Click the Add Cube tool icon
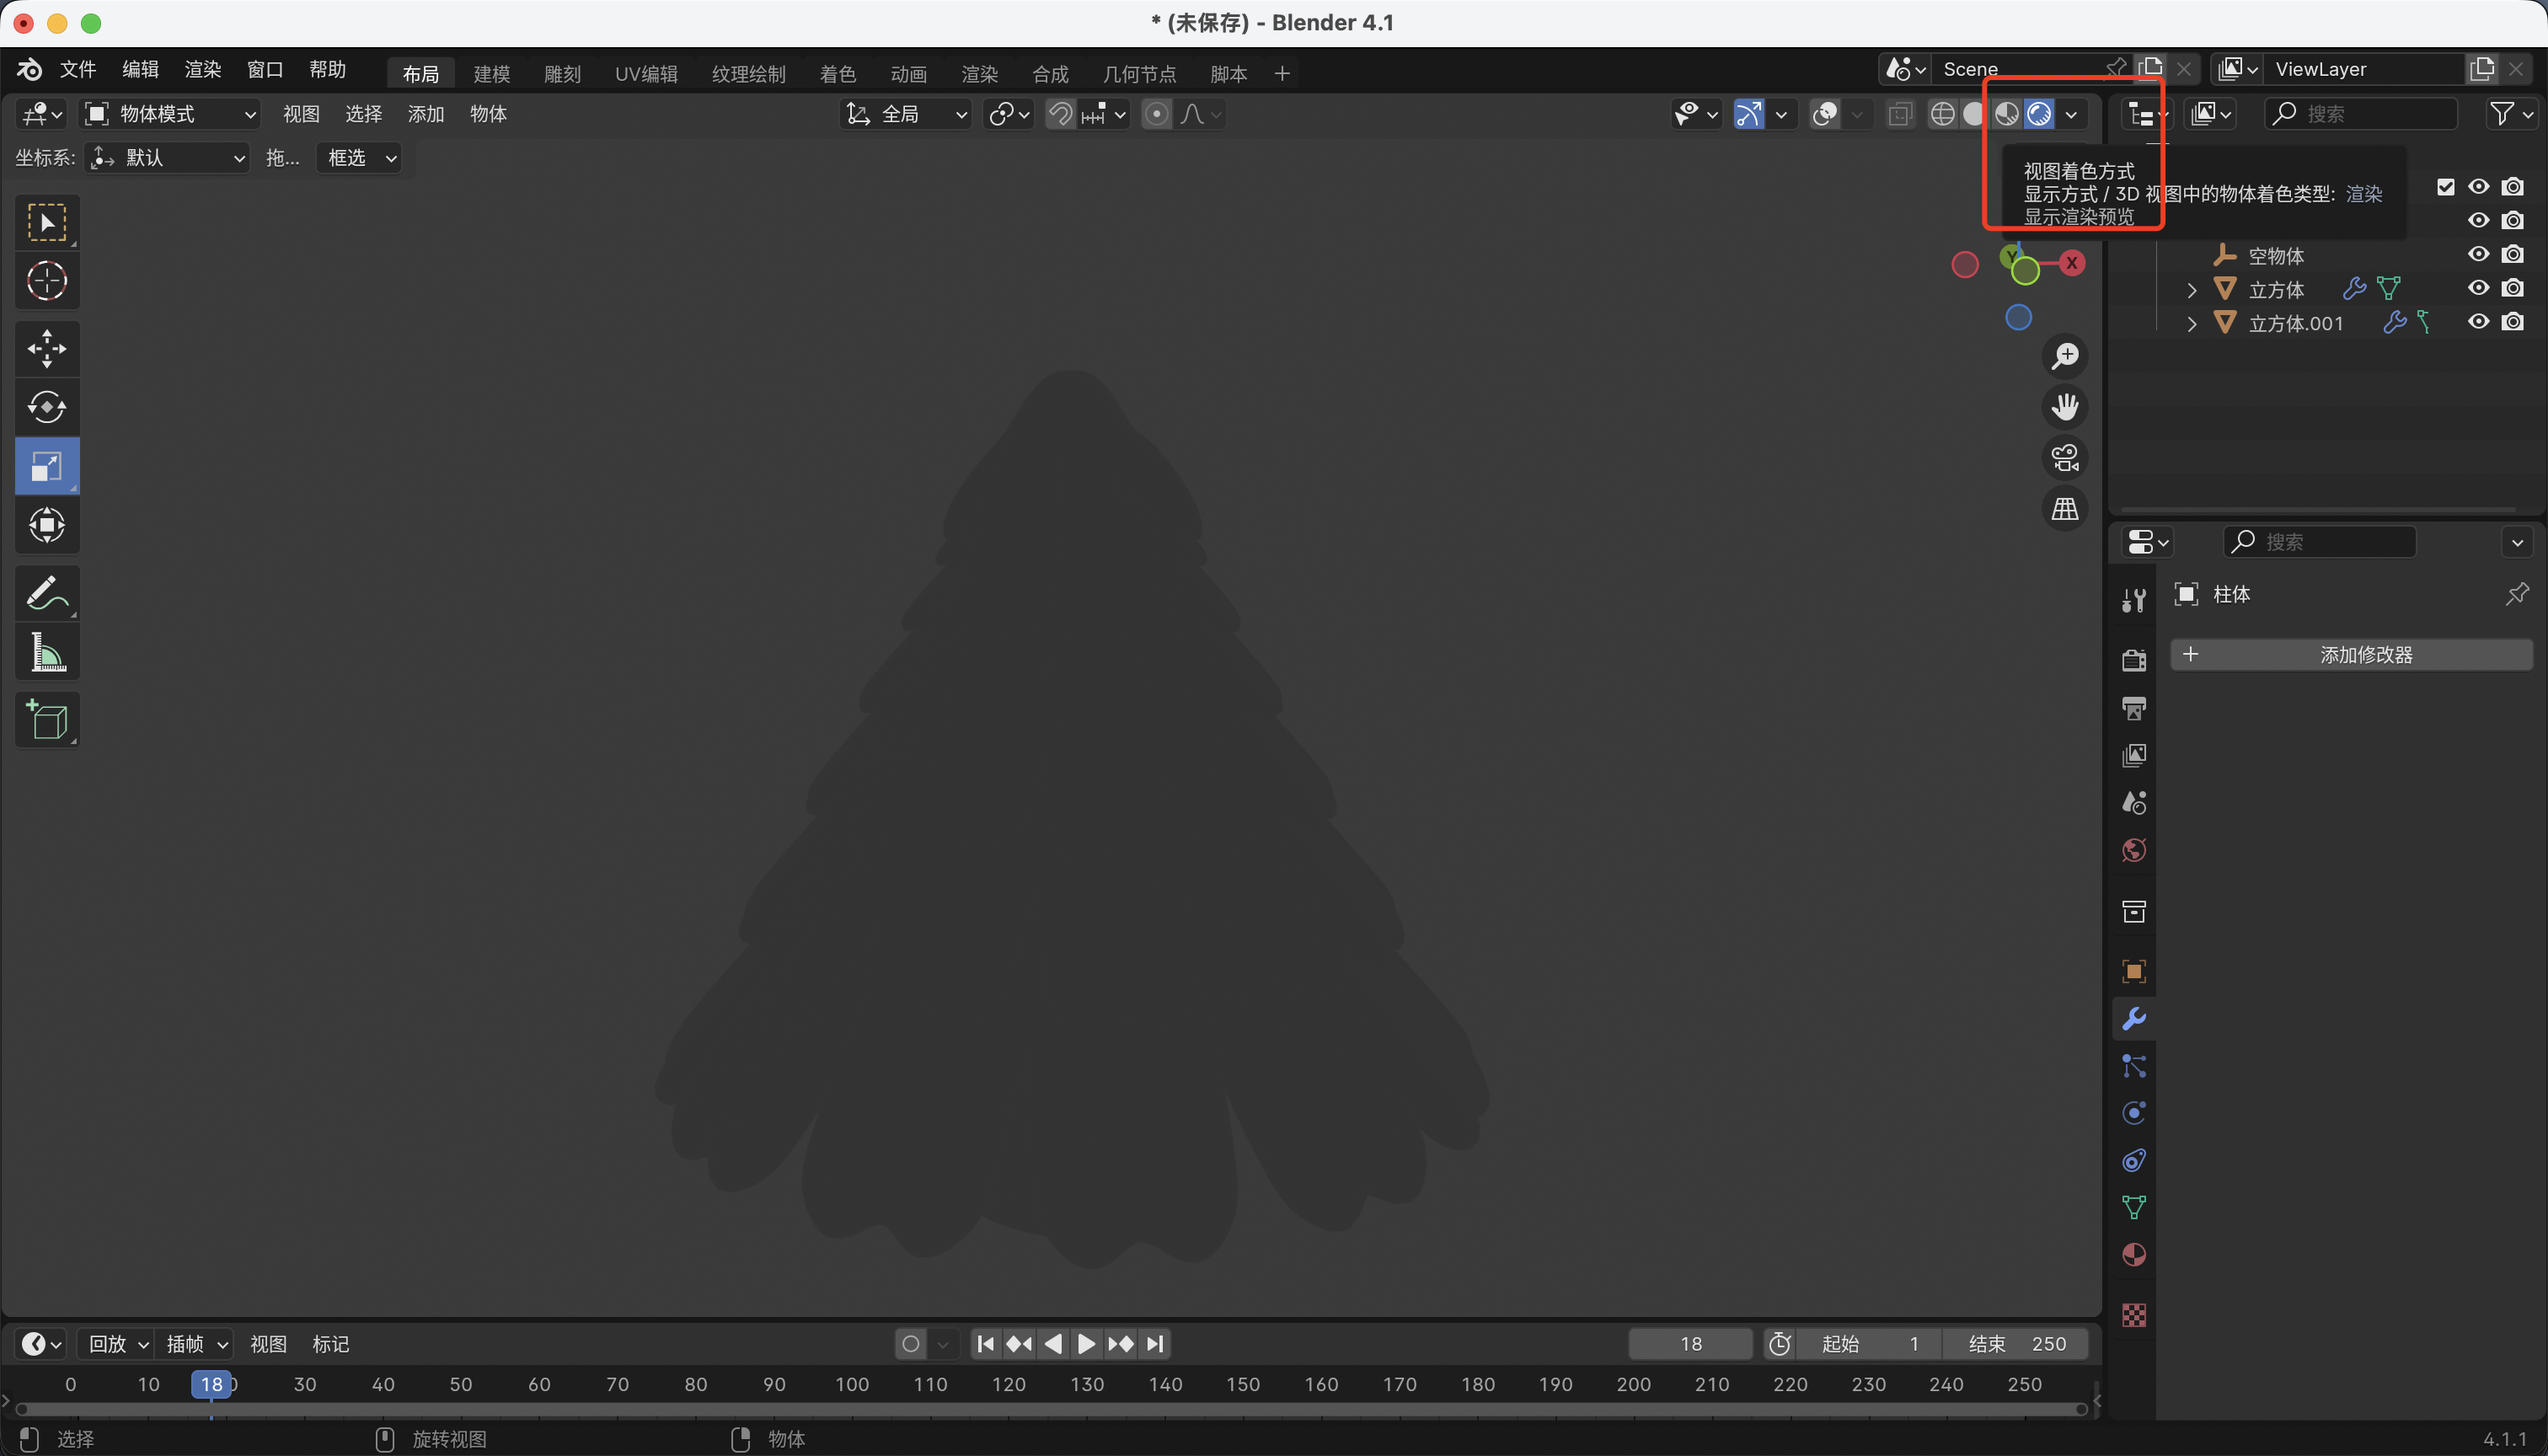This screenshot has height=1456, width=2548. coord(46,720)
